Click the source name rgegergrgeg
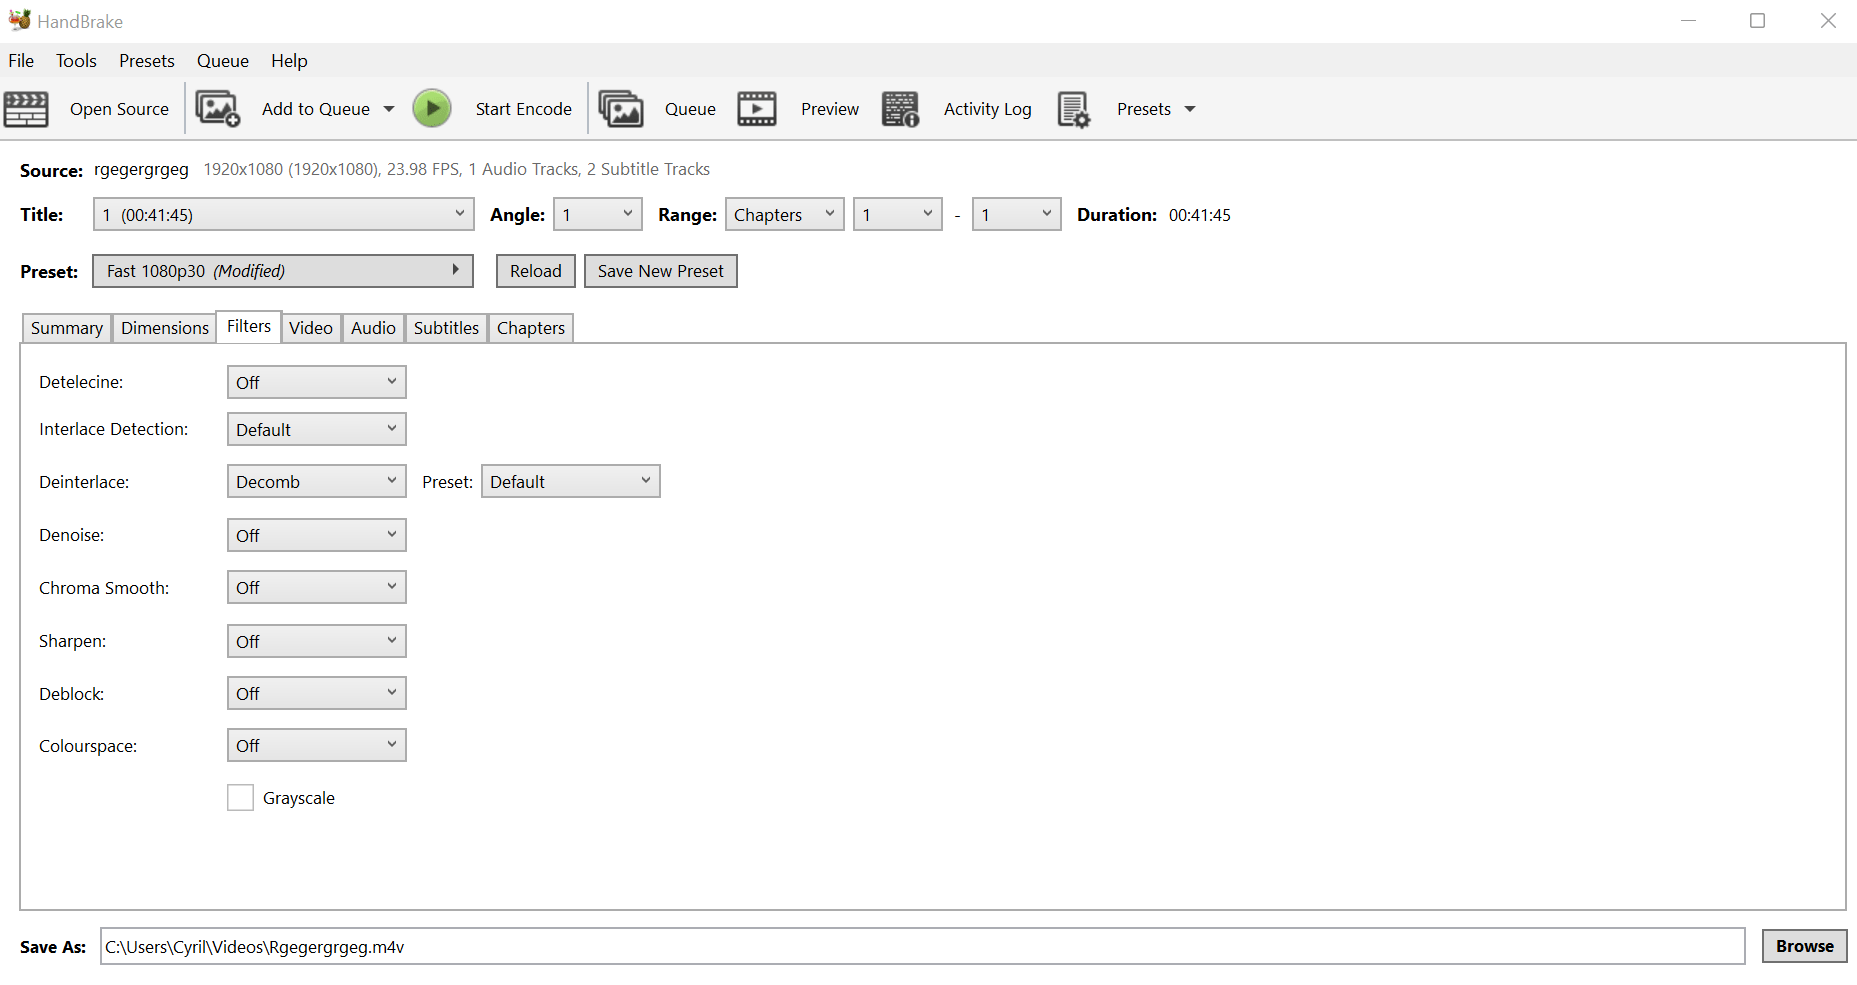Screen dimensions: 1857x985 pos(141,169)
